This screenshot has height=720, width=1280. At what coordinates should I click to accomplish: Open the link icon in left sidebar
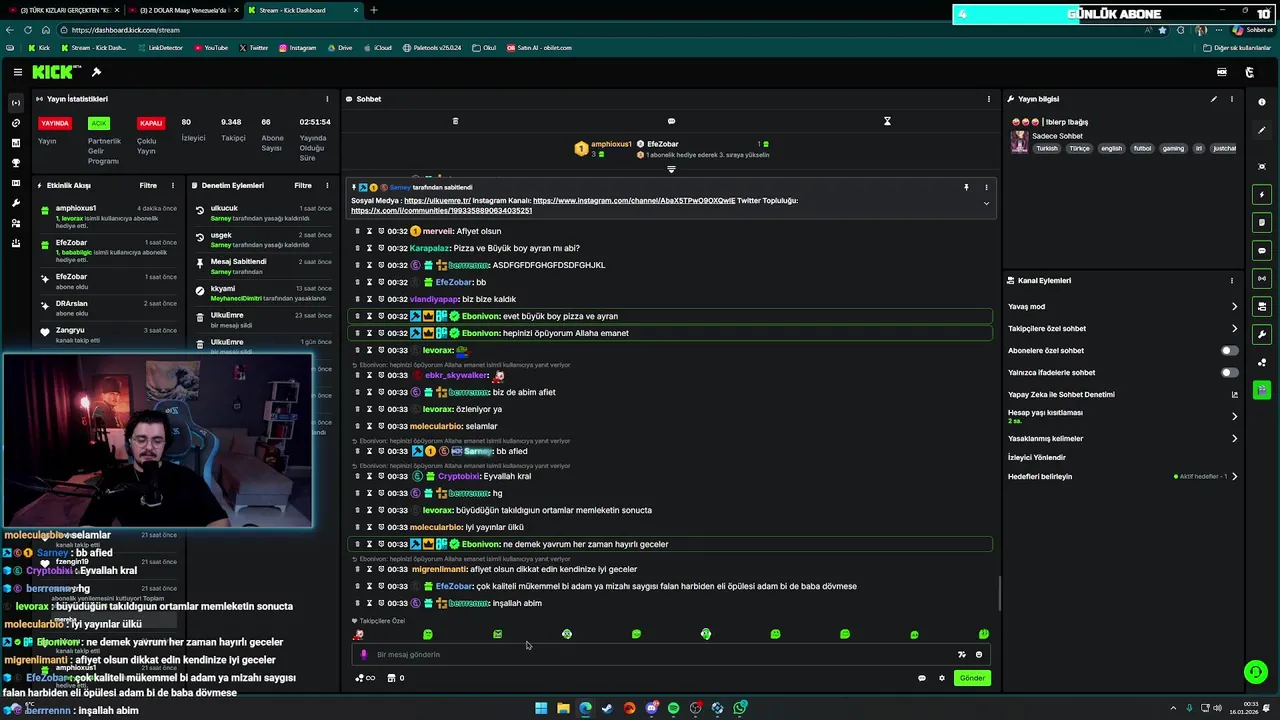coord(16,123)
